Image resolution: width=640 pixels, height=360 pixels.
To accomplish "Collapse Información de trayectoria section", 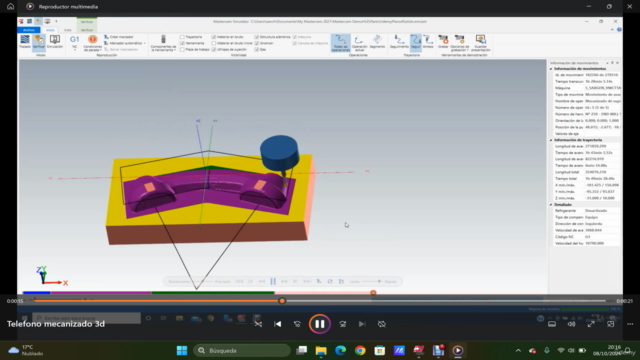I will pos(551,140).
